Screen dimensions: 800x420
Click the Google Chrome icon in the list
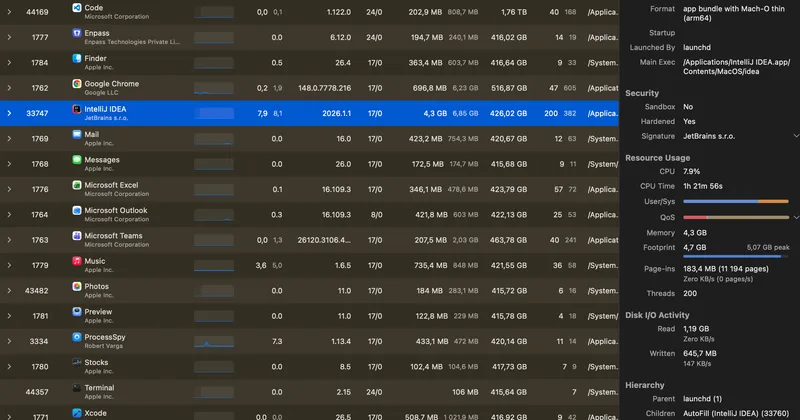point(77,84)
